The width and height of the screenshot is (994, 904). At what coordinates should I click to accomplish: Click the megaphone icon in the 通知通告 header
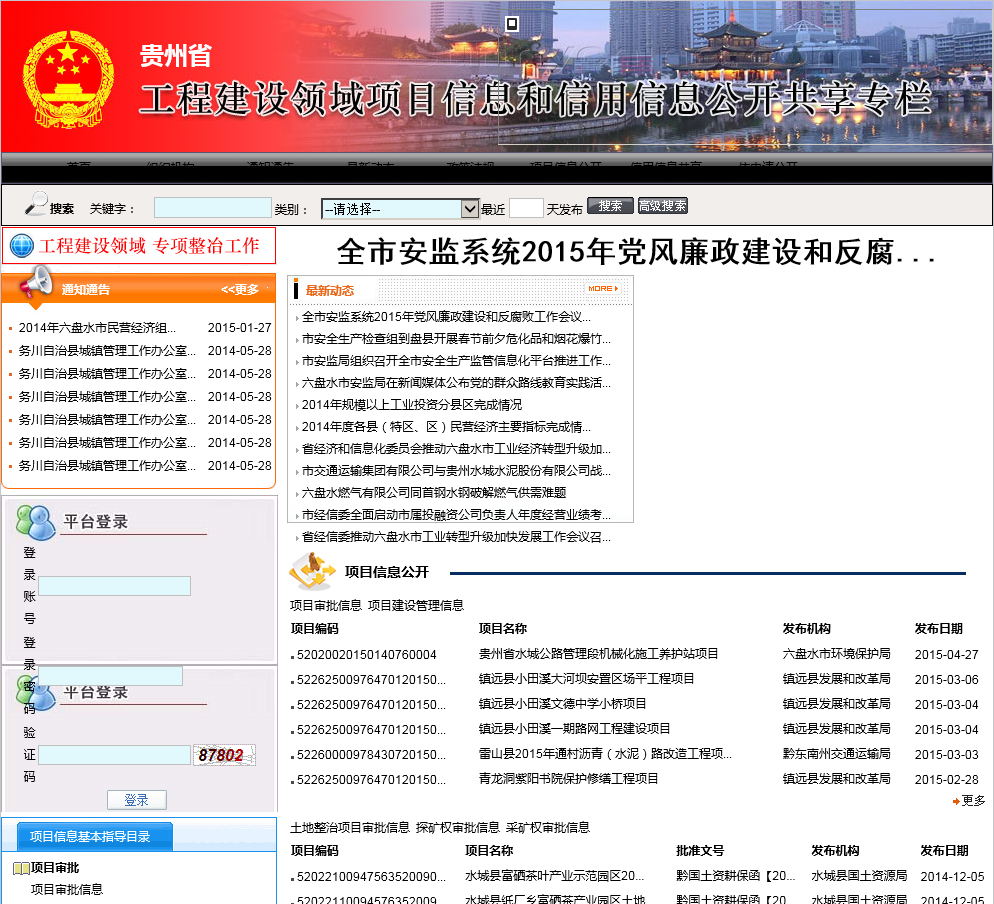click(x=35, y=282)
